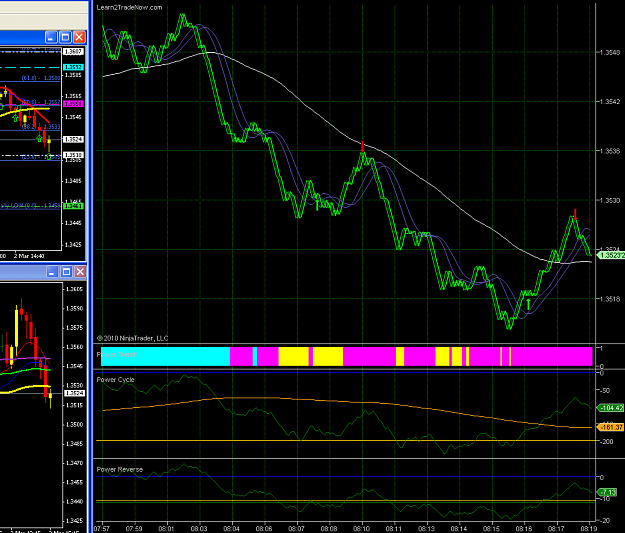Click 1.3470 axis label in lower-left window

(74, 463)
